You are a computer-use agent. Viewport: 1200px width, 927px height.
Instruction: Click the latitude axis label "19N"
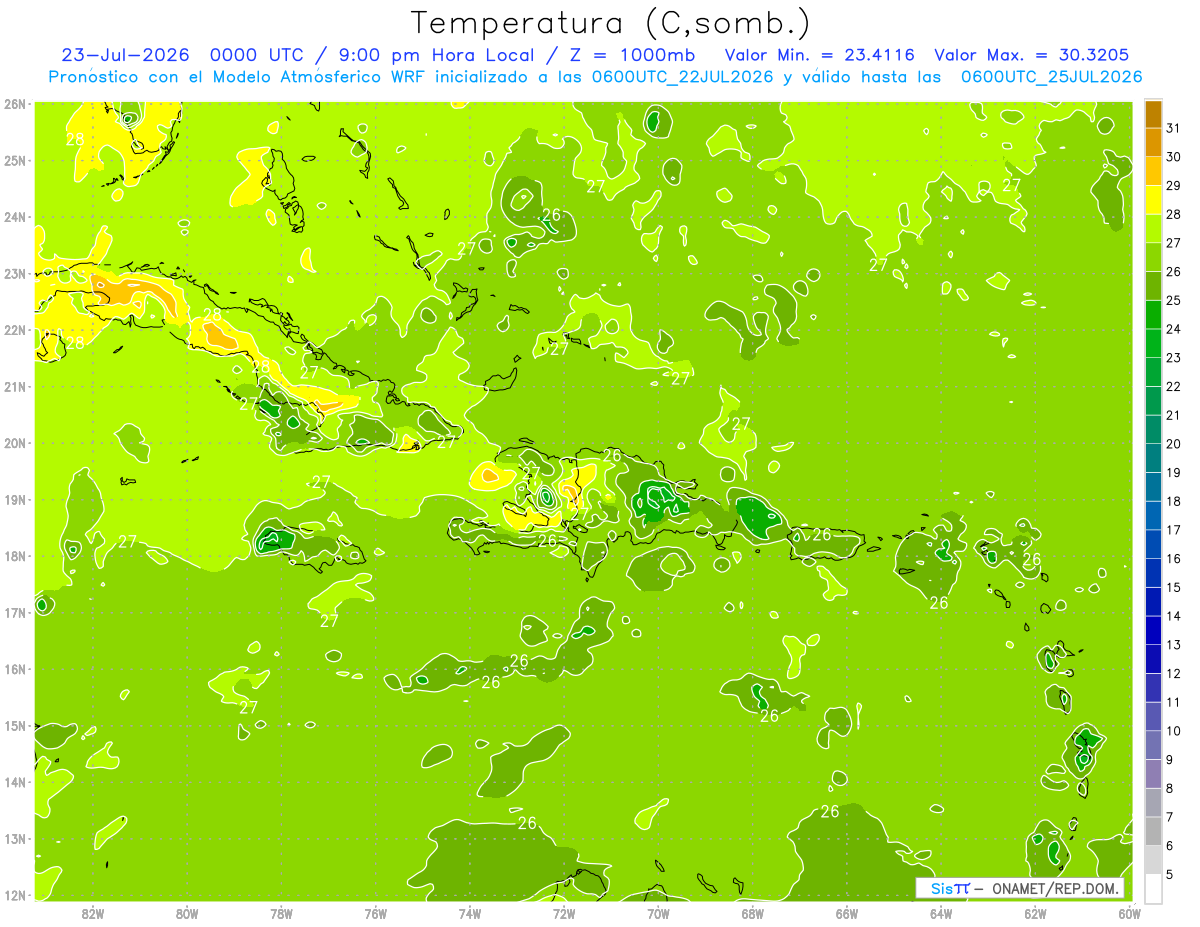coord(15,500)
